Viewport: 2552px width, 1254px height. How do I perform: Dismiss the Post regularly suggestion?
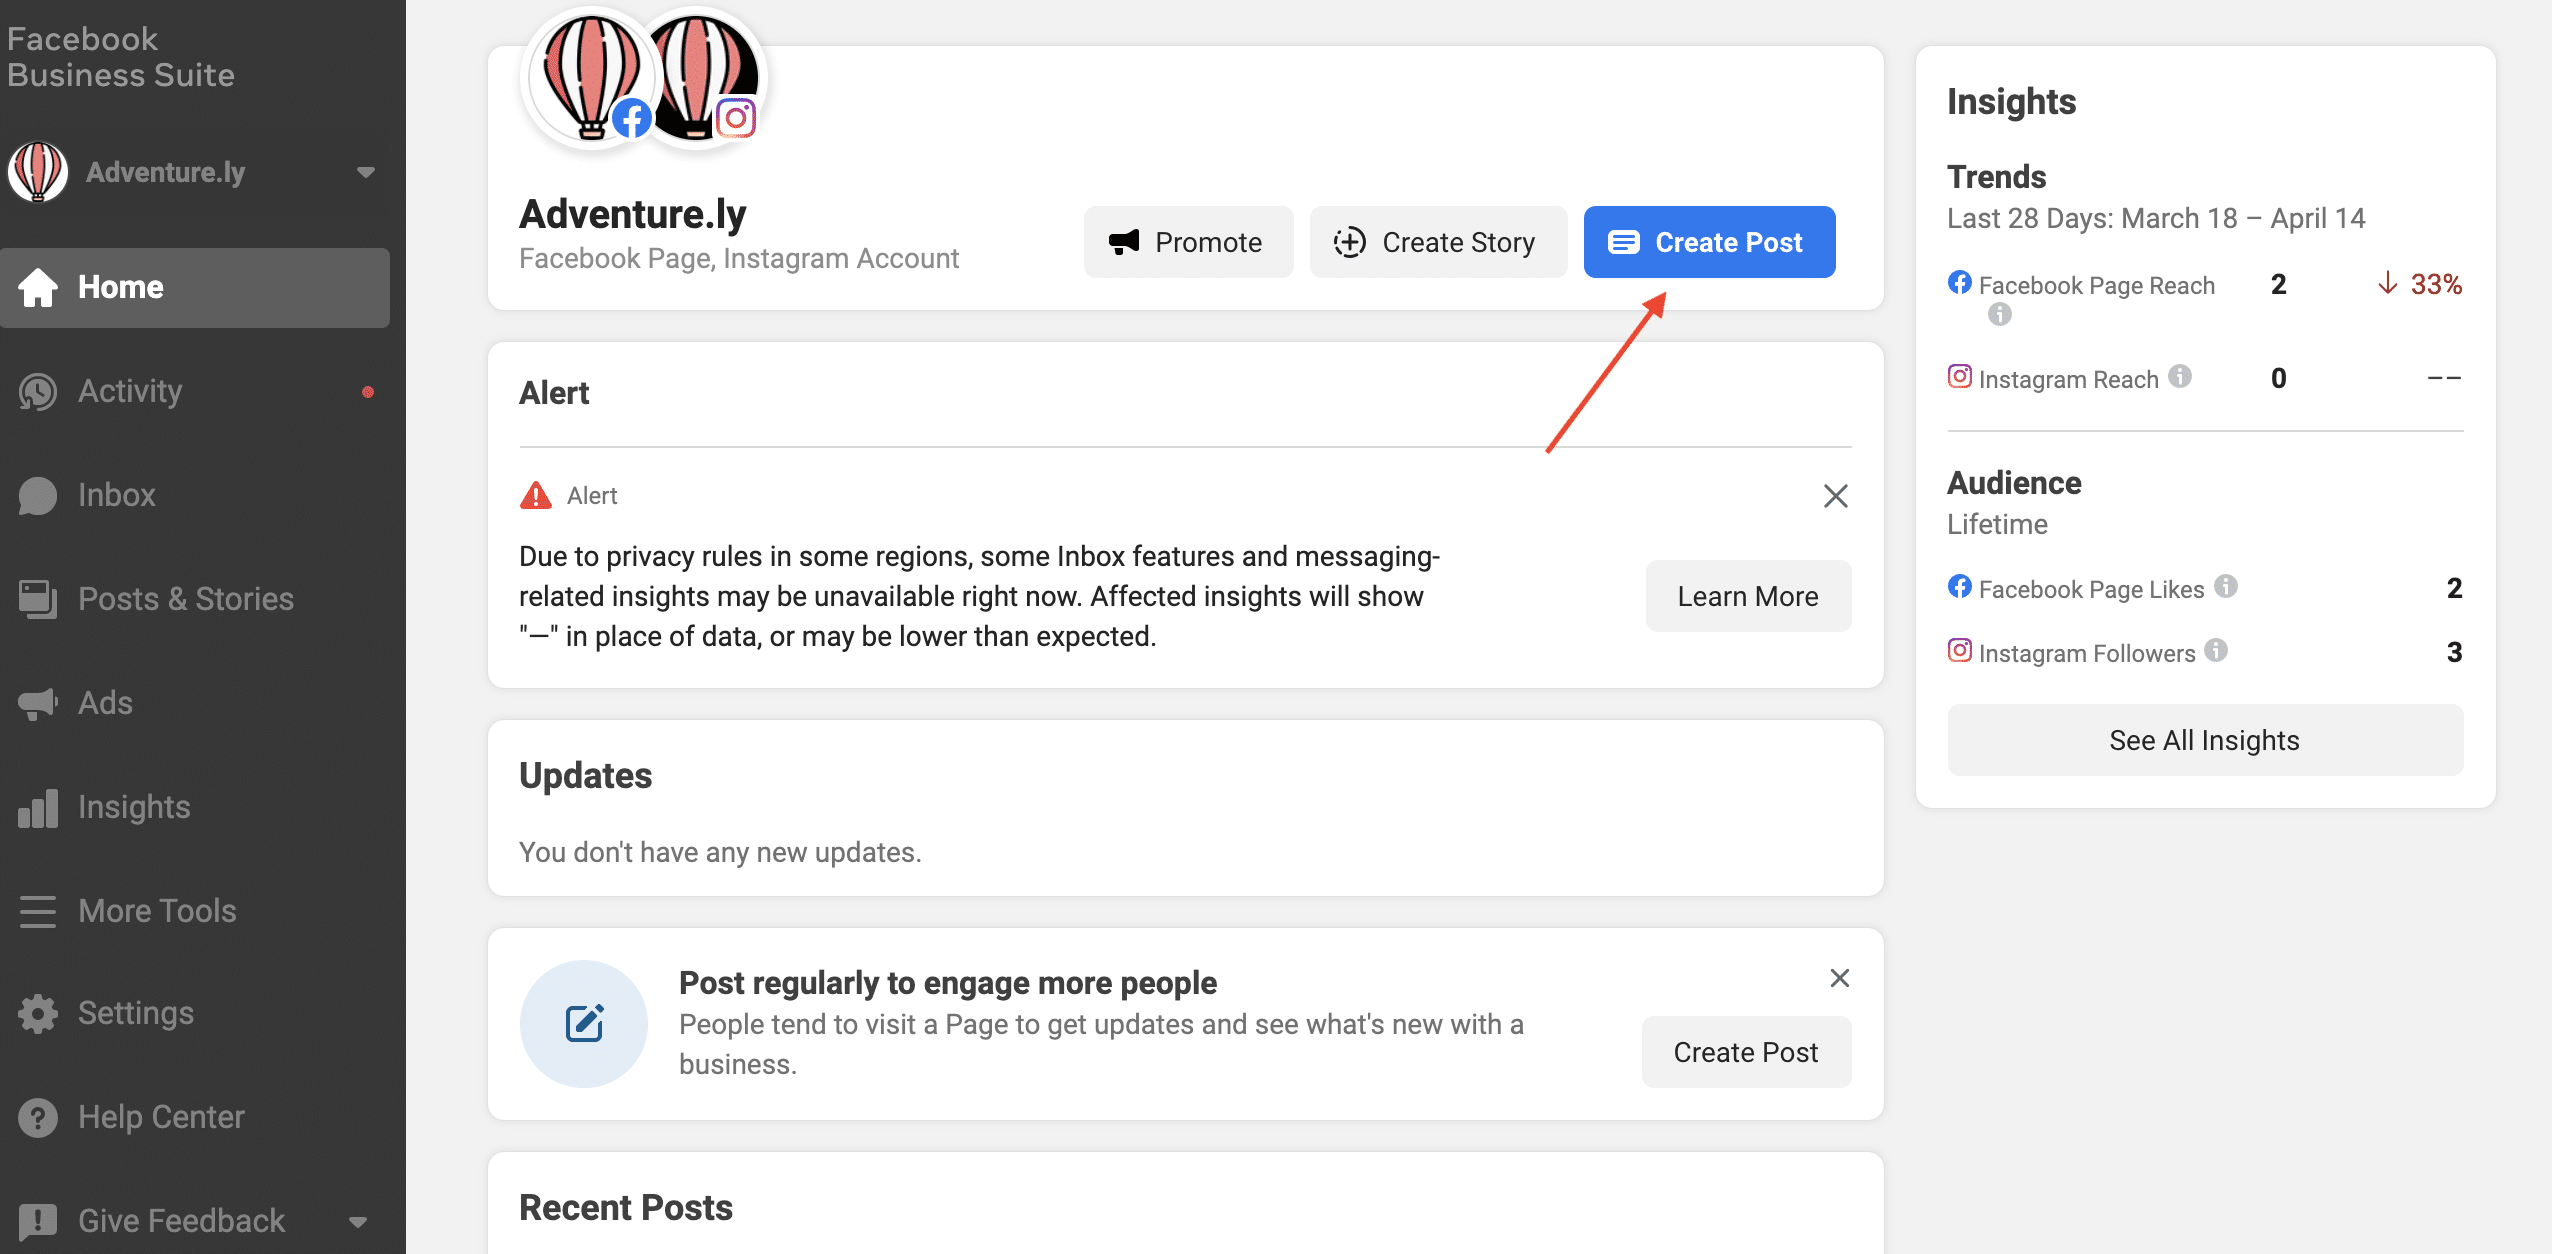pyautogui.click(x=1839, y=979)
